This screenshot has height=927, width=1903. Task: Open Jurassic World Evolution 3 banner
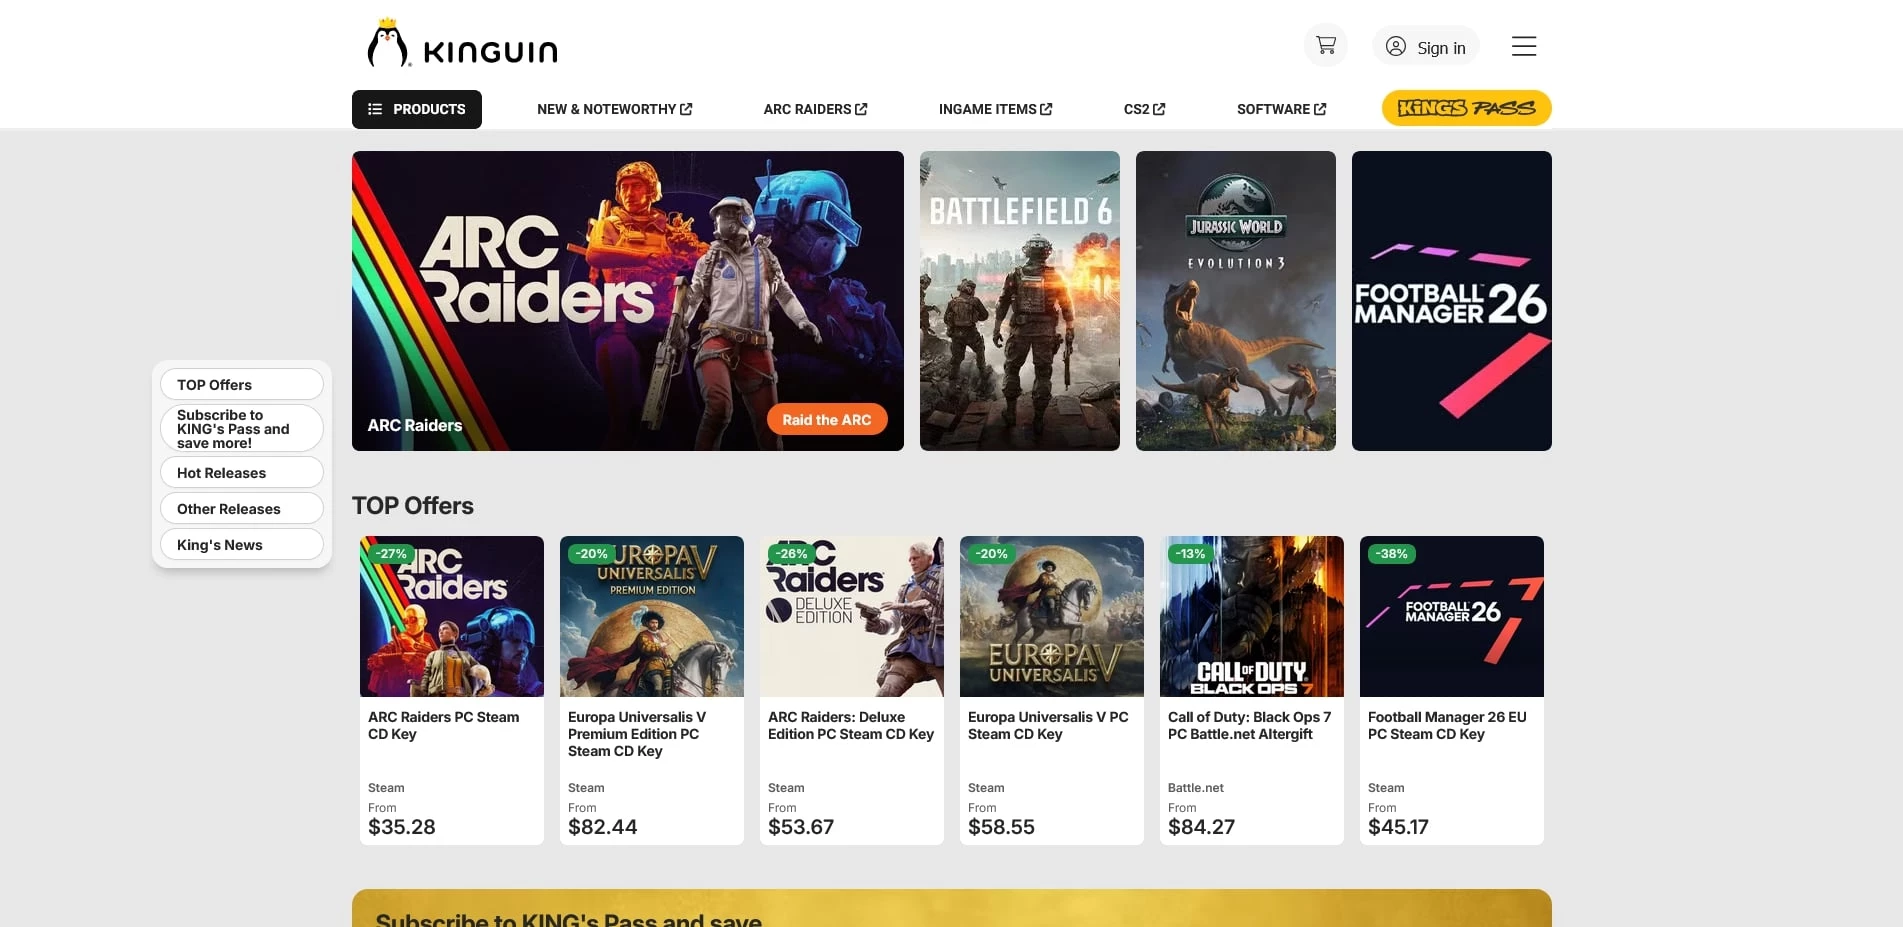pos(1235,301)
